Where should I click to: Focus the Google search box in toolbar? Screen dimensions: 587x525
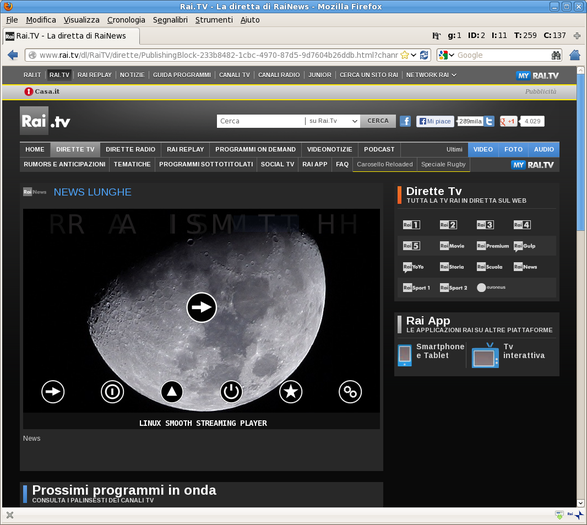[x=503, y=55]
